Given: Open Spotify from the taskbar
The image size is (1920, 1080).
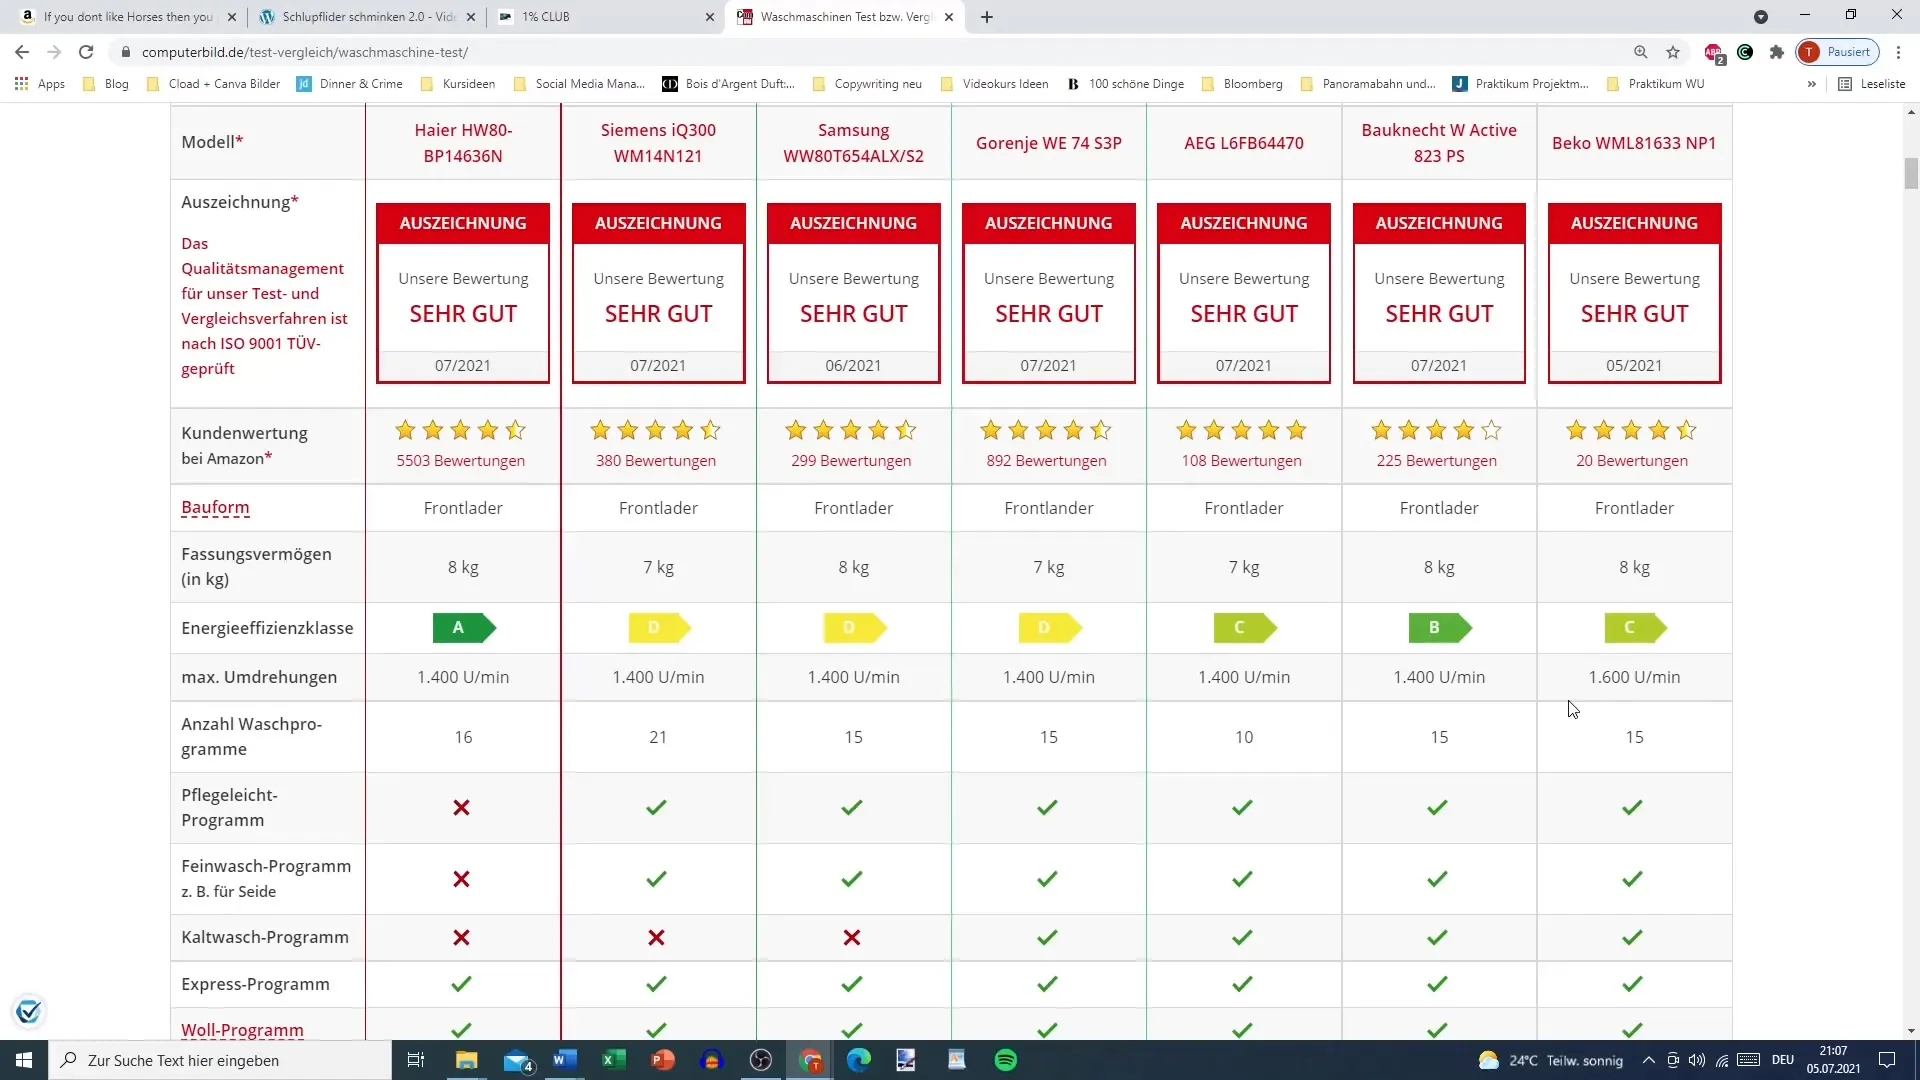Looking at the screenshot, I should pyautogui.click(x=1006, y=1060).
